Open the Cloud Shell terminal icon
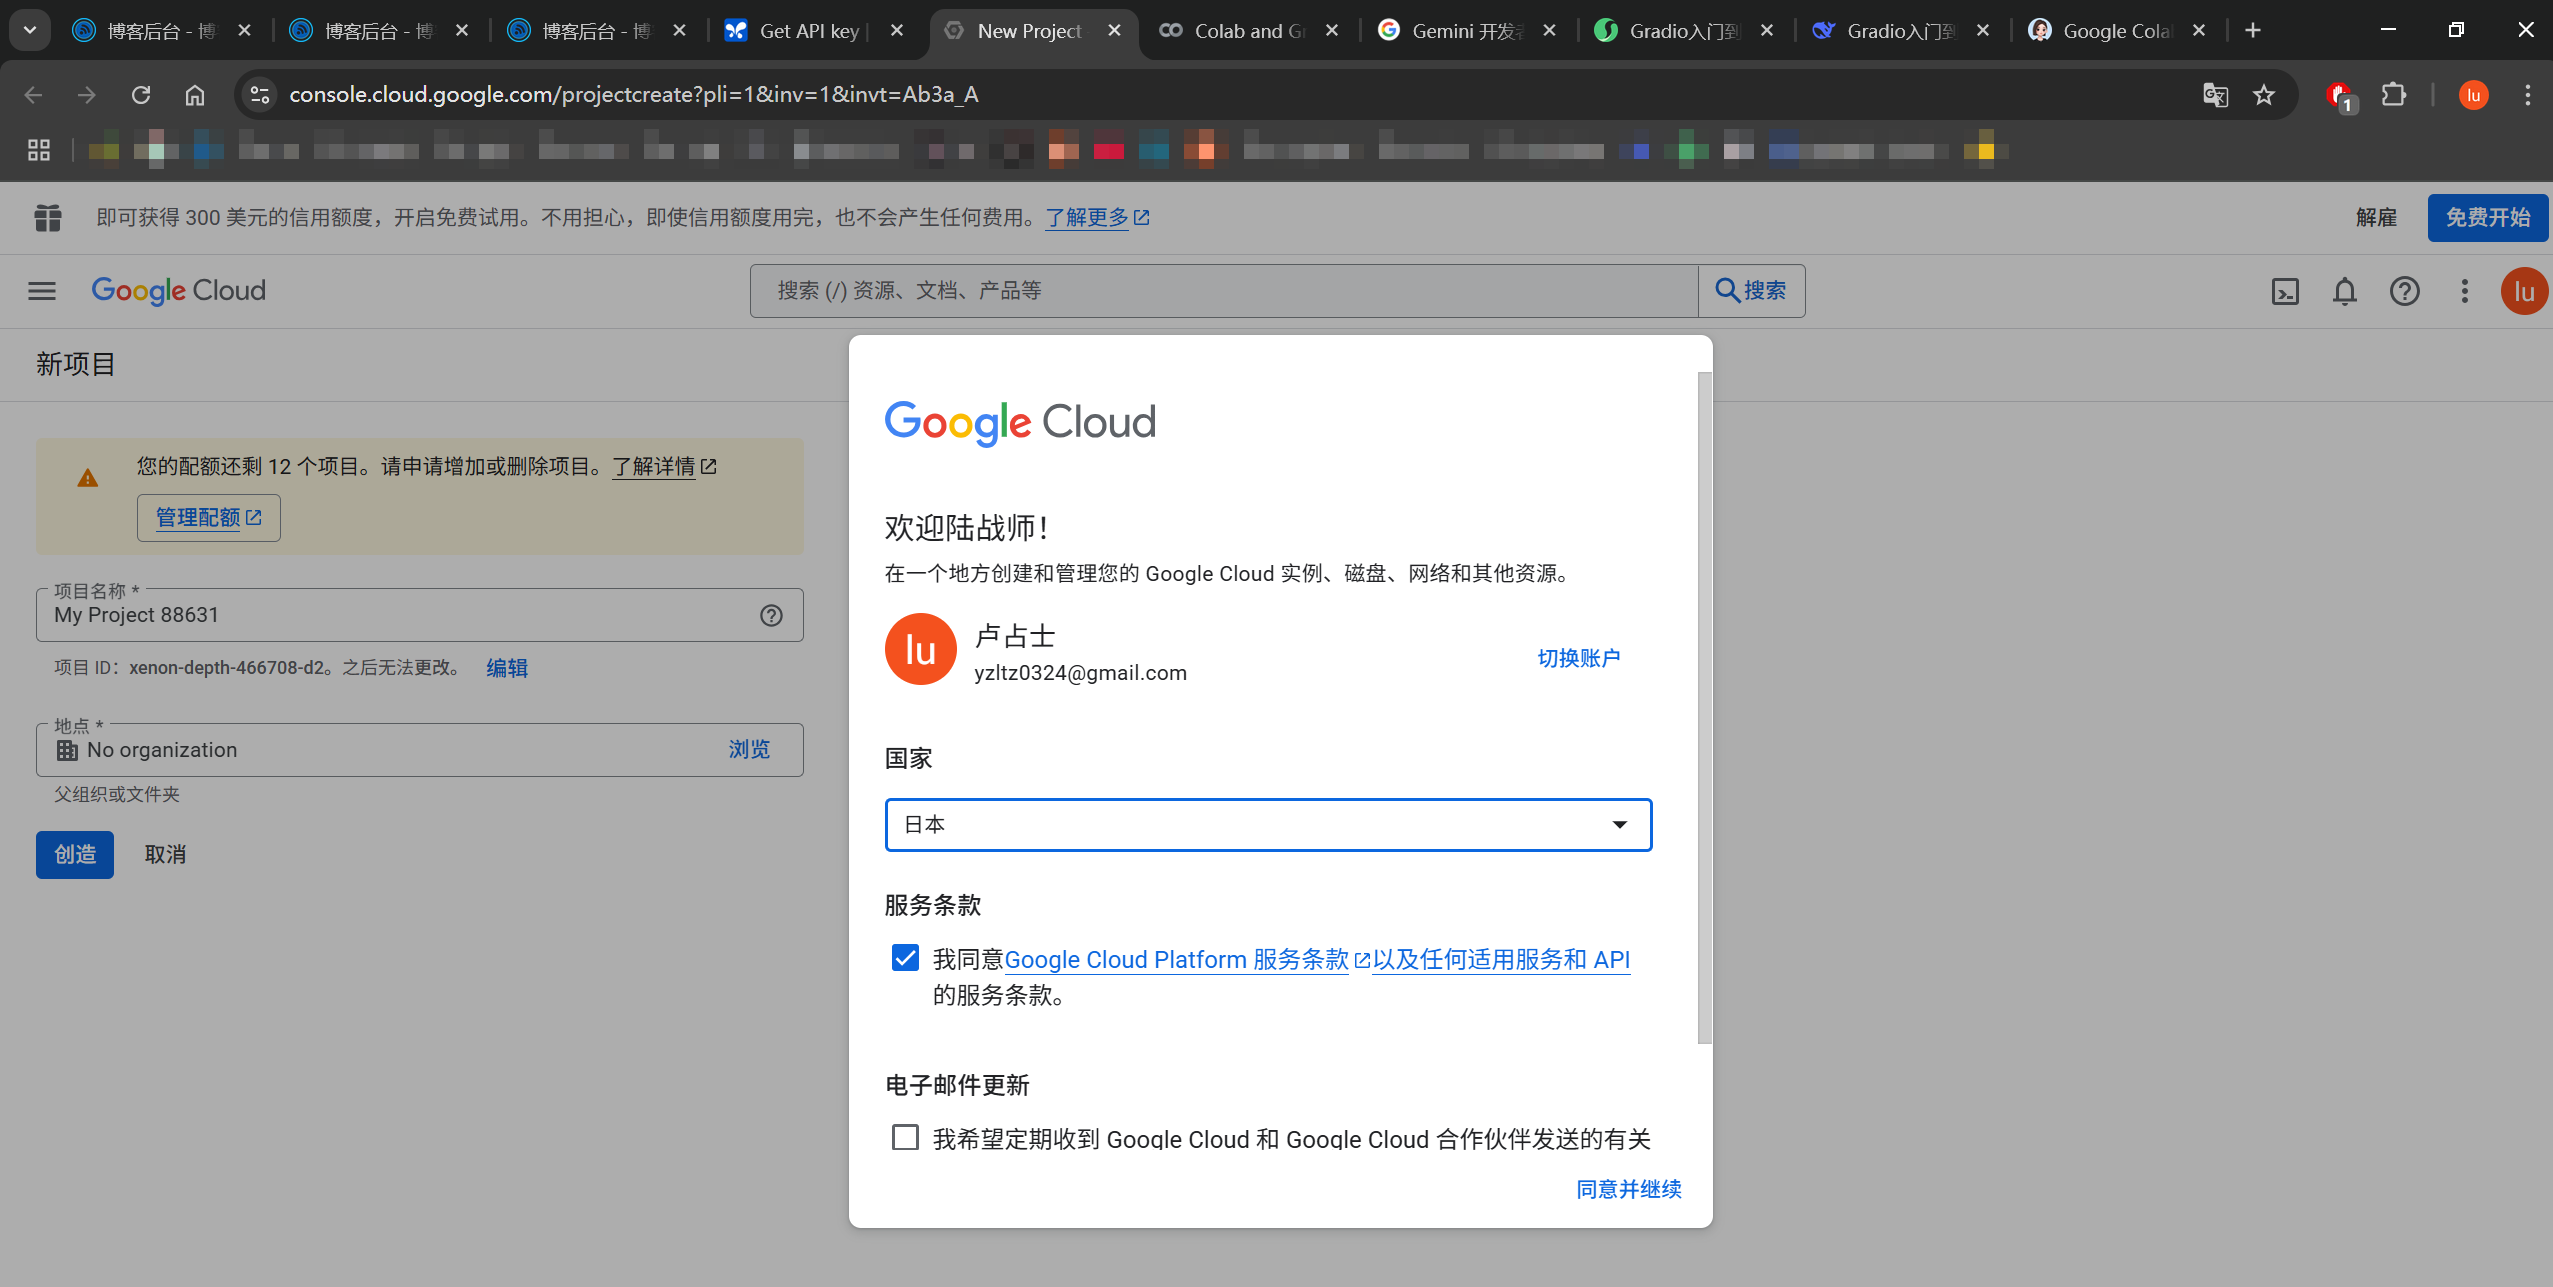Image resolution: width=2553 pixels, height=1287 pixels. coord(2285,291)
